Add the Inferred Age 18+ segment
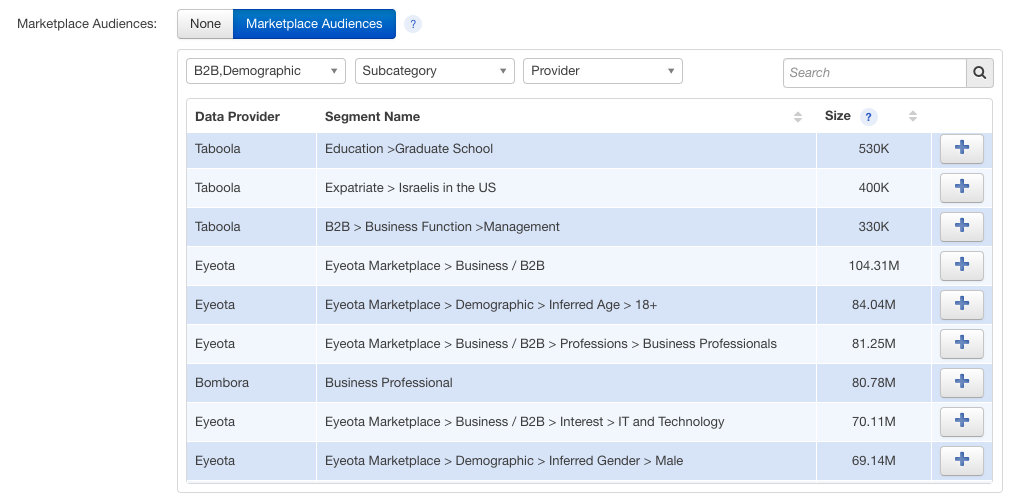 (961, 305)
